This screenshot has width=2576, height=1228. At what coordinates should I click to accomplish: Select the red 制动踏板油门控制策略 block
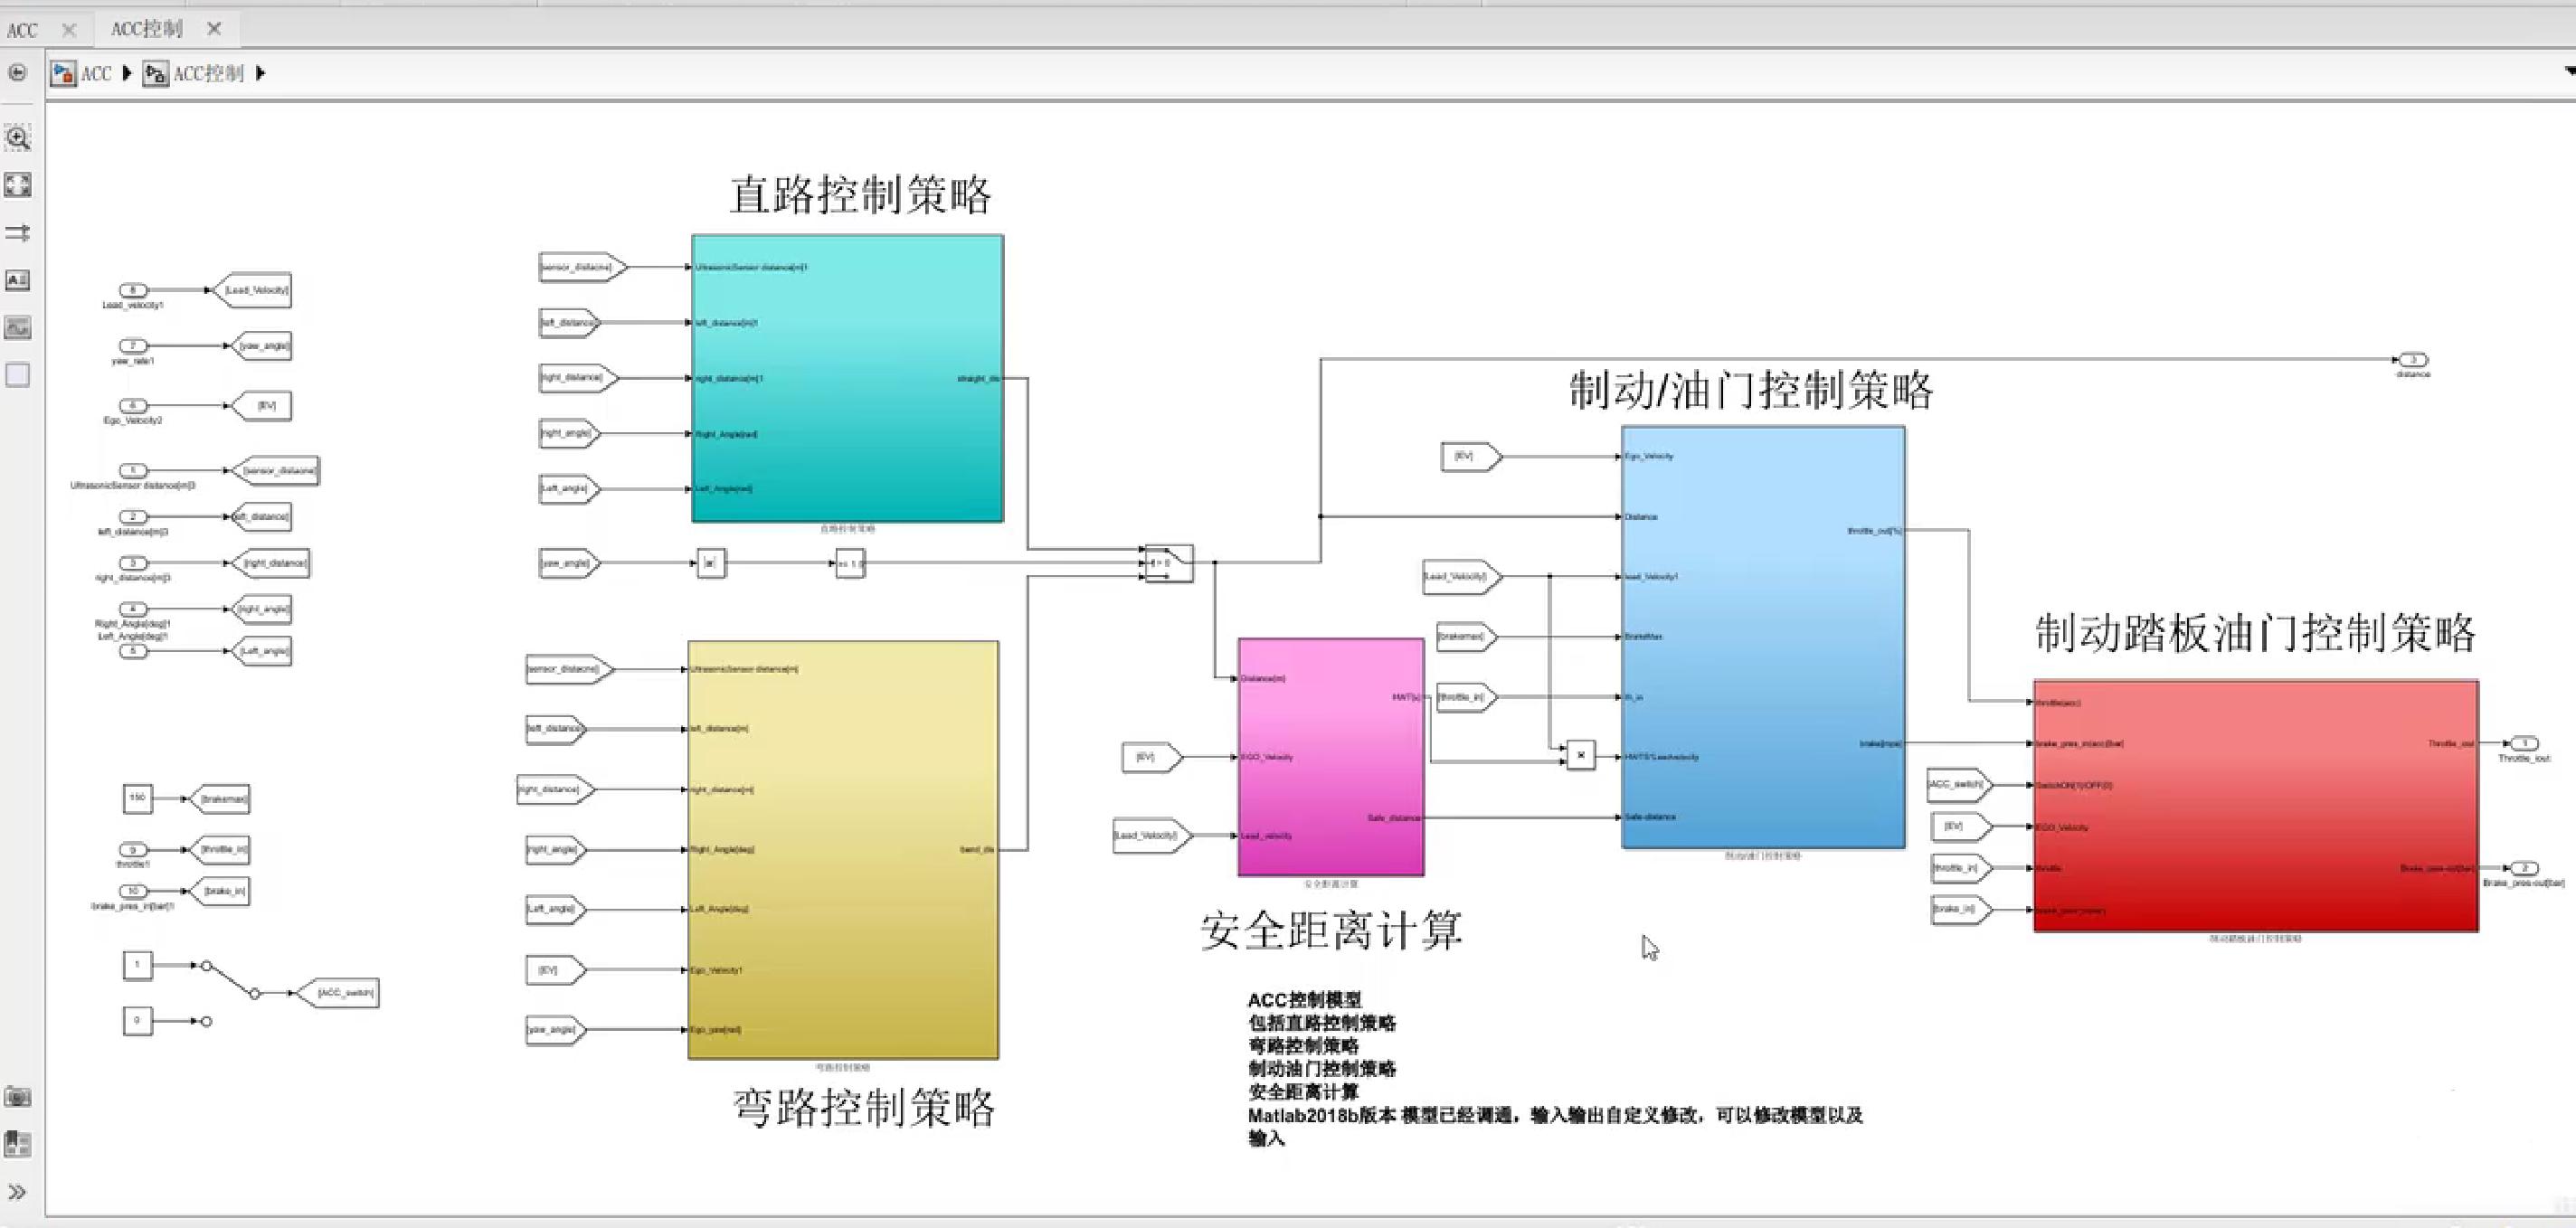[x=2255, y=806]
